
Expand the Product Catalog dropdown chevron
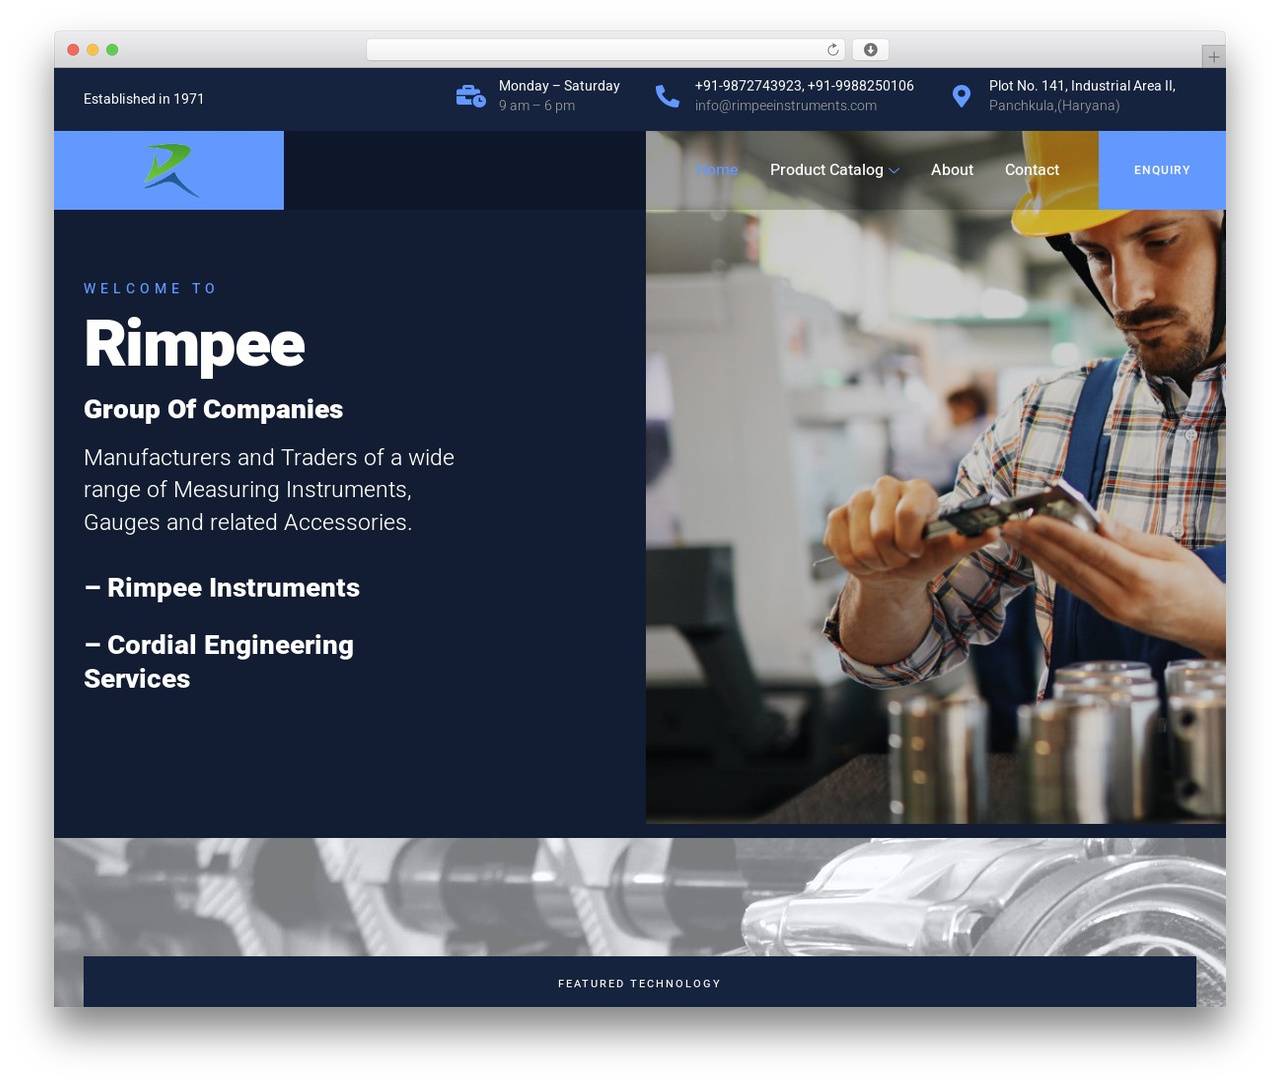click(894, 171)
